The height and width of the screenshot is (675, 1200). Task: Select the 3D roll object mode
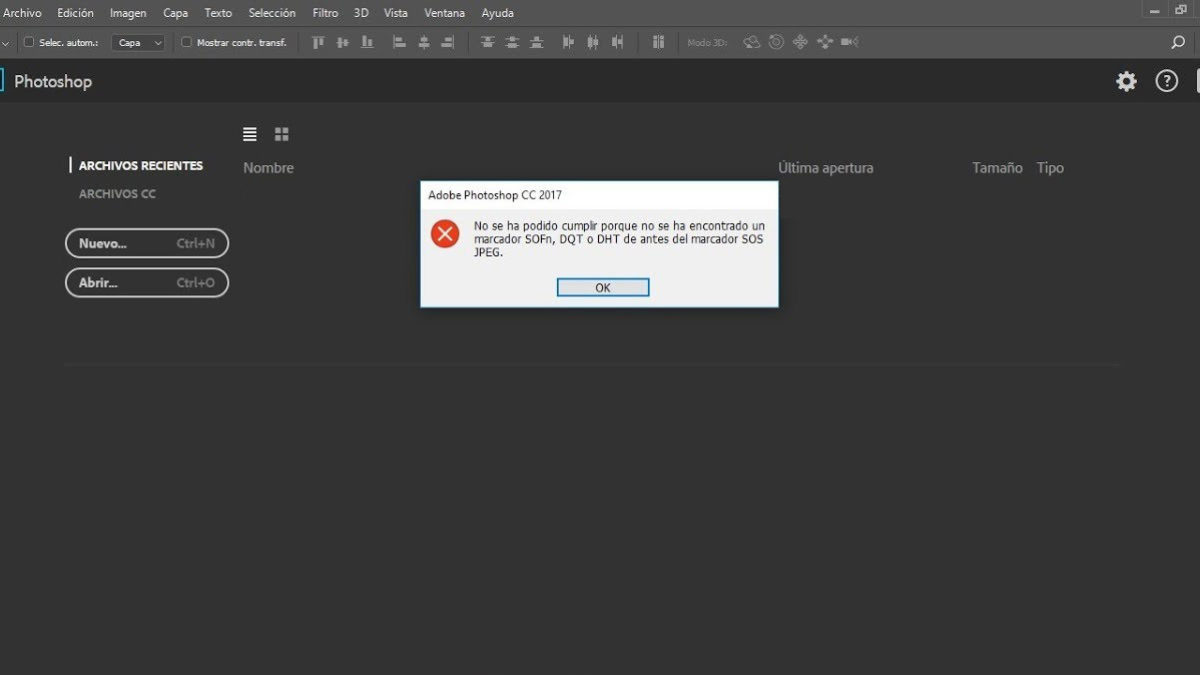click(776, 42)
